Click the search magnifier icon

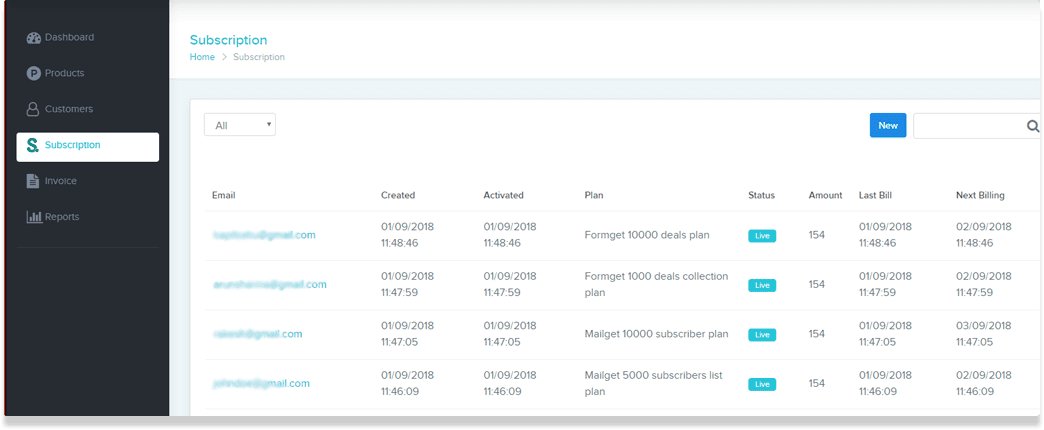click(1032, 126)
